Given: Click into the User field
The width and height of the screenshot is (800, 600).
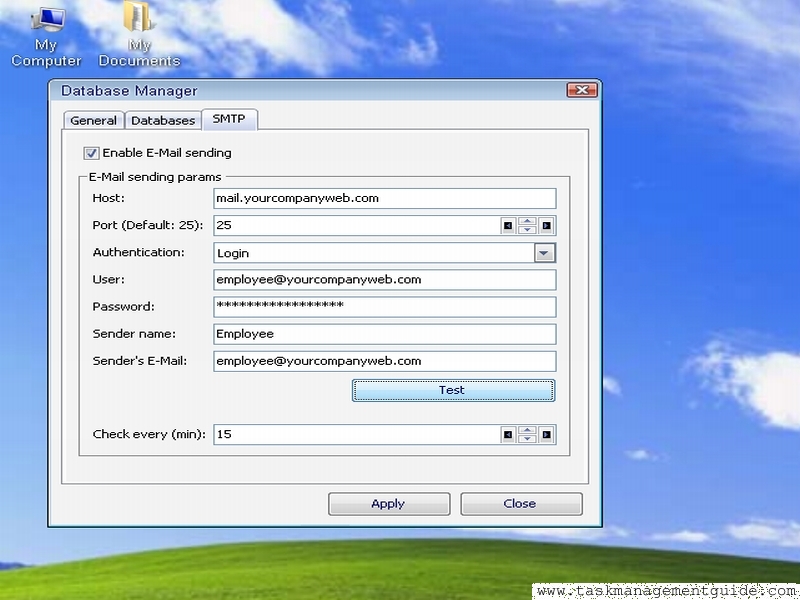Looking at the screenshot, I should point(385,280).
